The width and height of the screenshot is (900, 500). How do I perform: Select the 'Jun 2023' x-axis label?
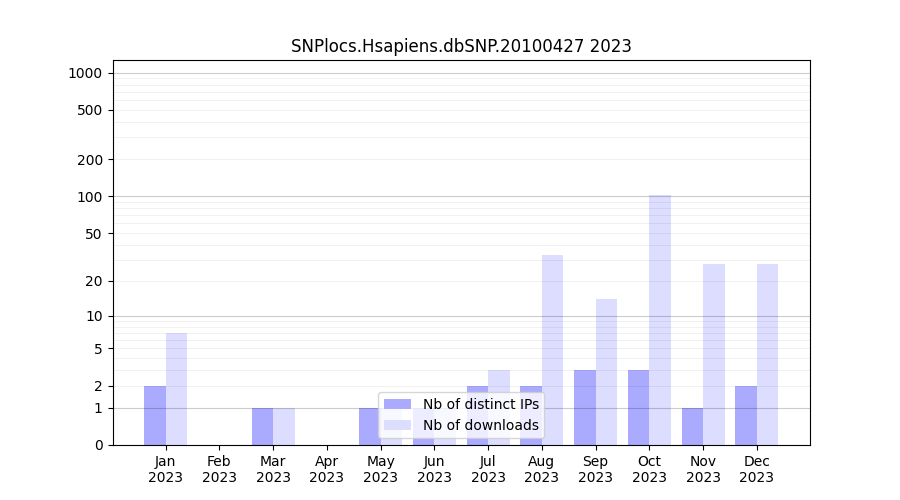point(434,469)
